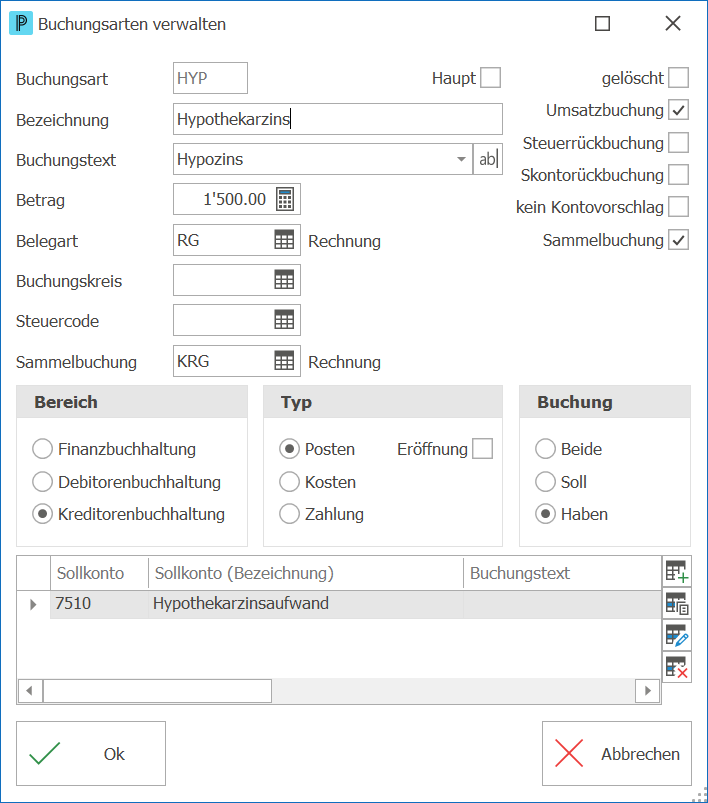The image size is (708, 803).
Task: Click the scroll right arrow of table
Action: (648, 691)
